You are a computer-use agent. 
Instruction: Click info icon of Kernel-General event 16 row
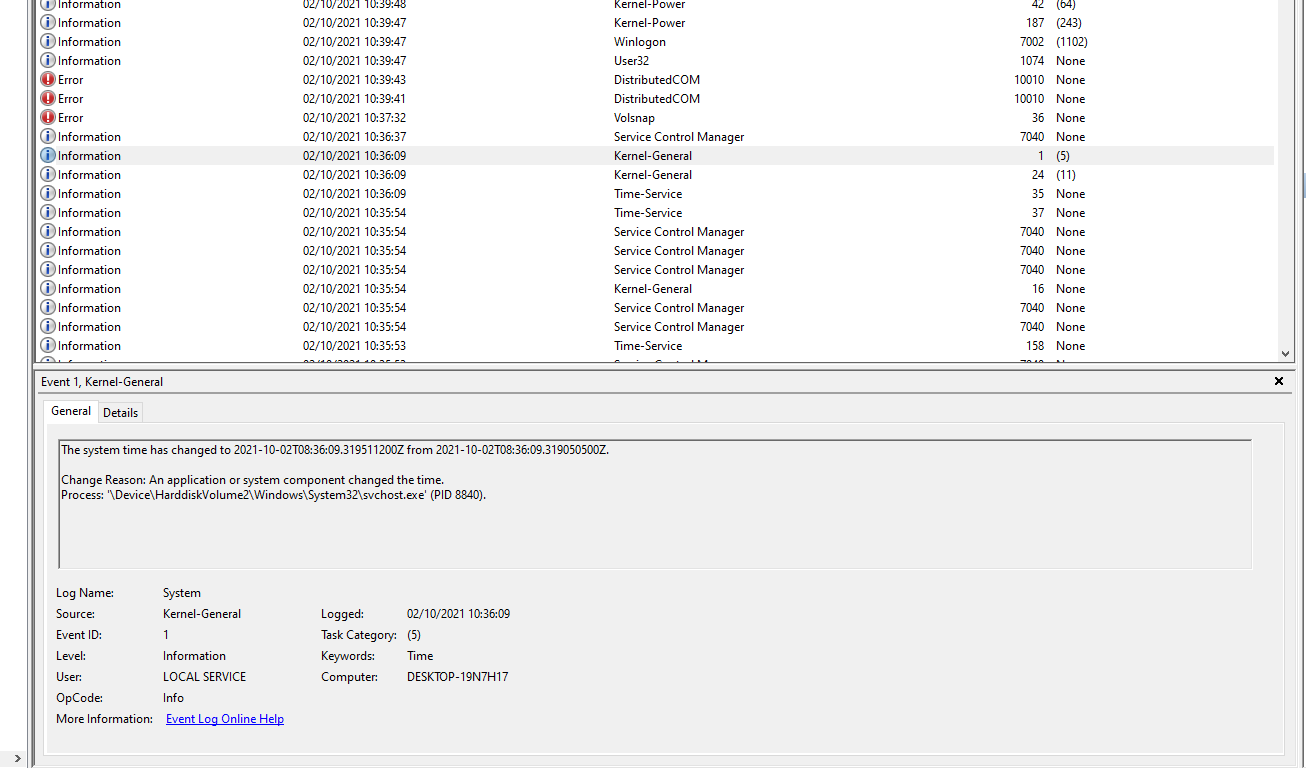(47, 289)
